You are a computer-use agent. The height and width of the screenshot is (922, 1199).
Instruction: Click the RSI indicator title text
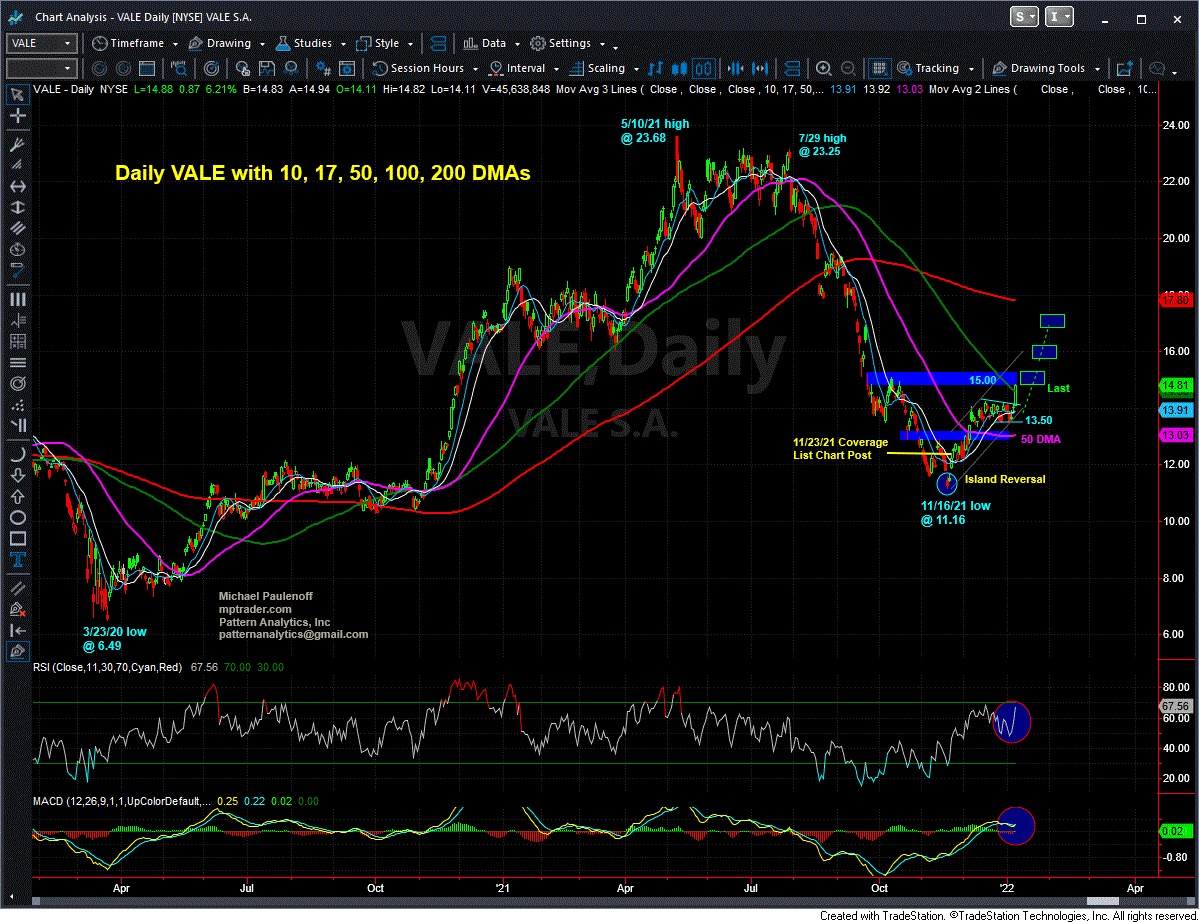108,667
